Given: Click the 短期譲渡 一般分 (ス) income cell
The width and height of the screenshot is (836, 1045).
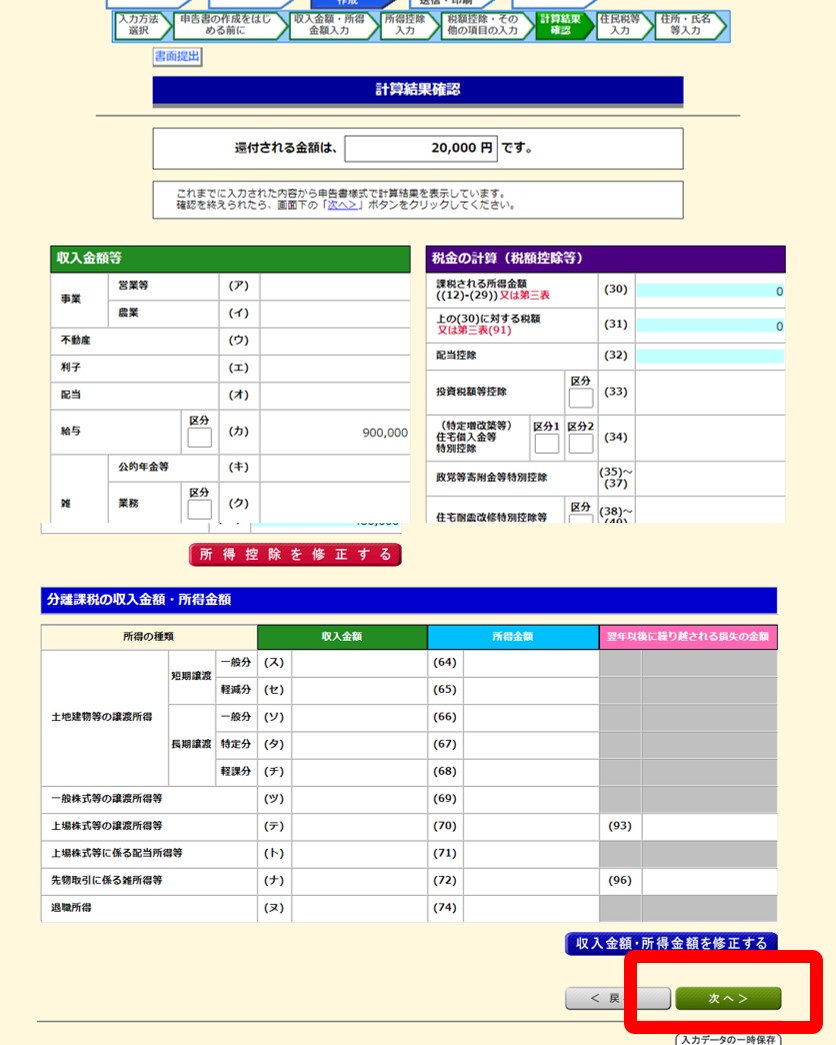Looking at the screenshot, I should point(359,662).
